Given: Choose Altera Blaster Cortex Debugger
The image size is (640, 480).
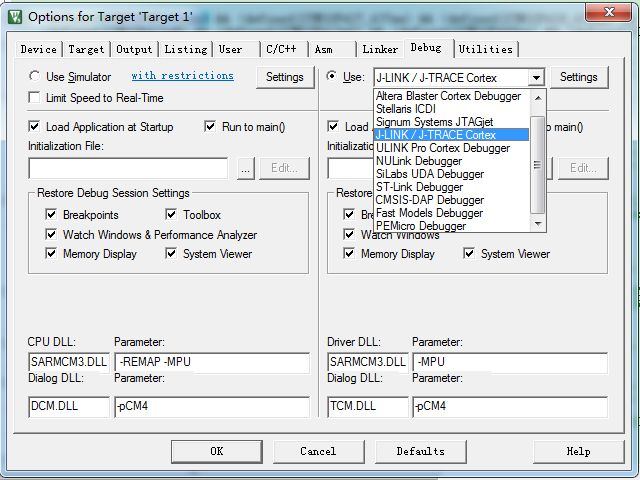Looking at the screenshot, I should coord(451,96).
